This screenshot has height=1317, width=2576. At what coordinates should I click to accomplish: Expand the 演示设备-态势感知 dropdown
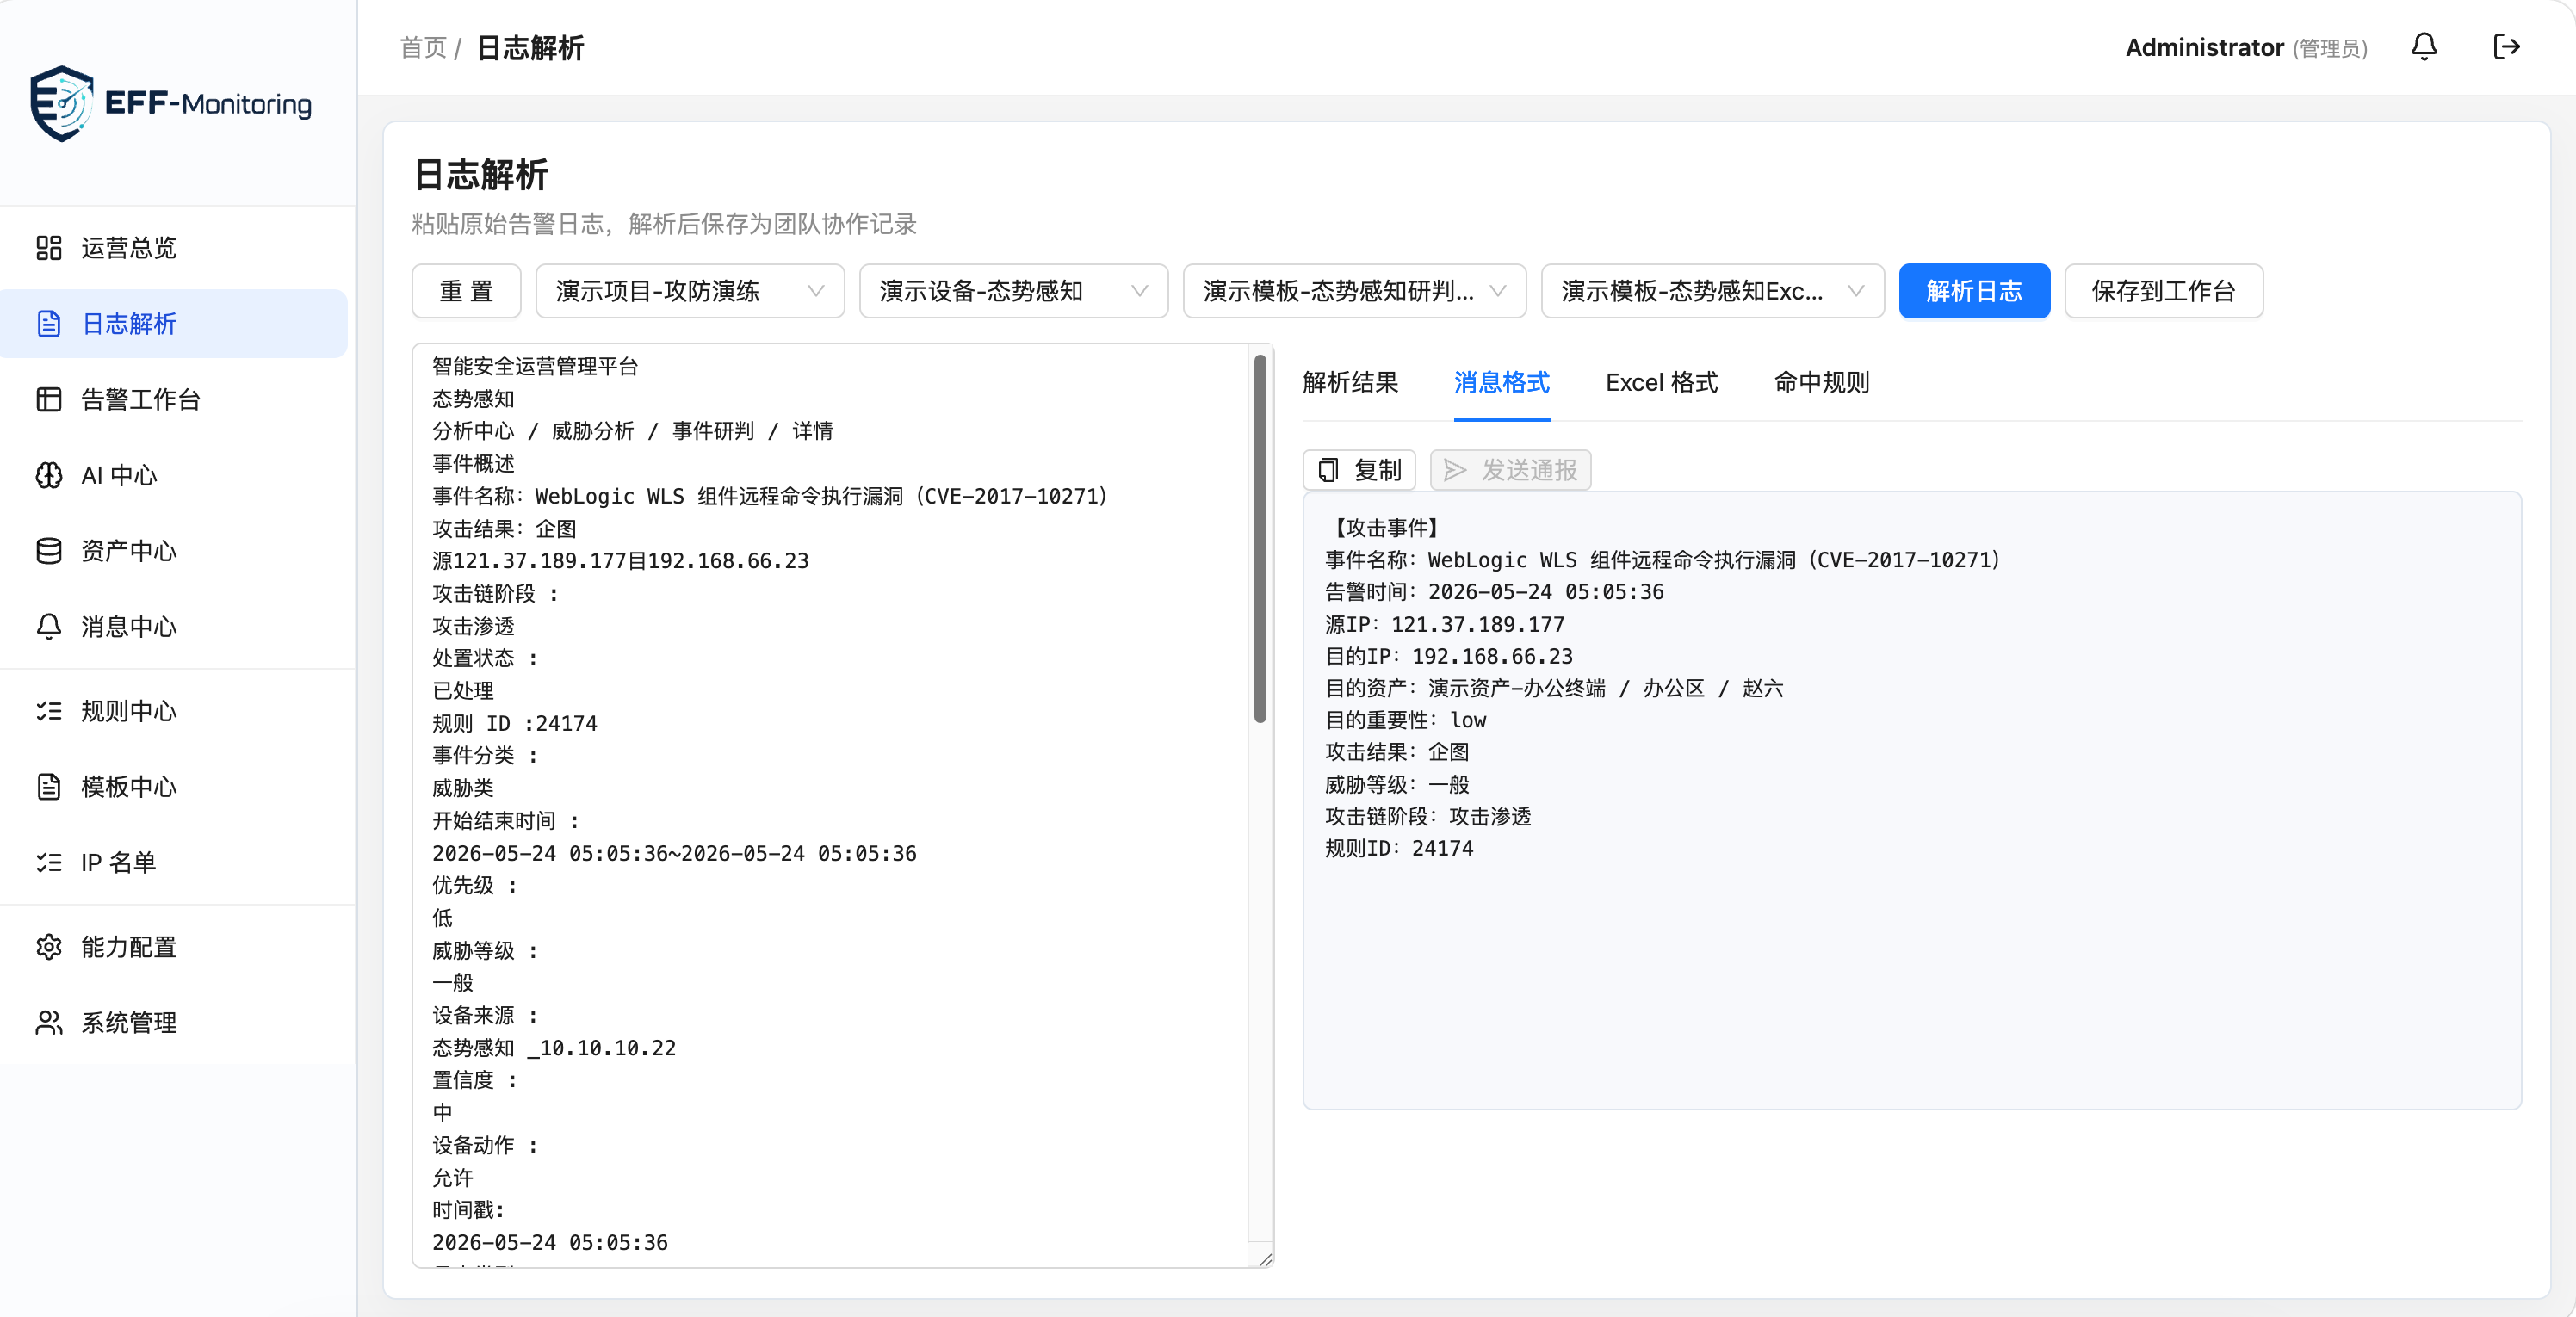tap(1013, 291)
